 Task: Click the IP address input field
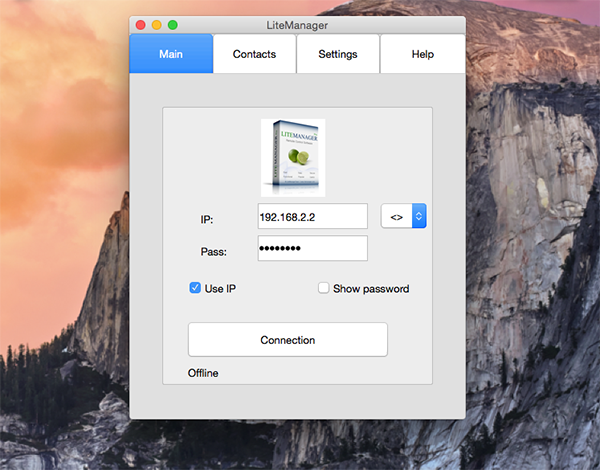pos(313,216)
